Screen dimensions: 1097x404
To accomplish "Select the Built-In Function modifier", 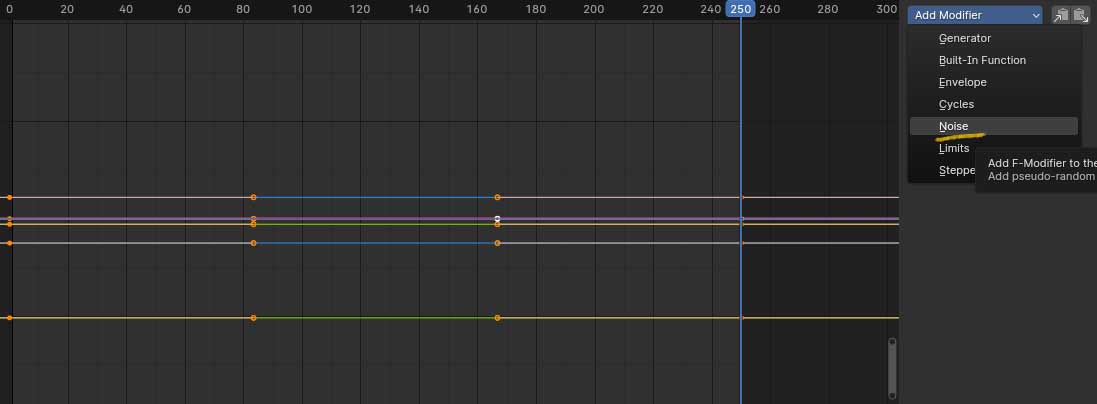I will (981, 60).
